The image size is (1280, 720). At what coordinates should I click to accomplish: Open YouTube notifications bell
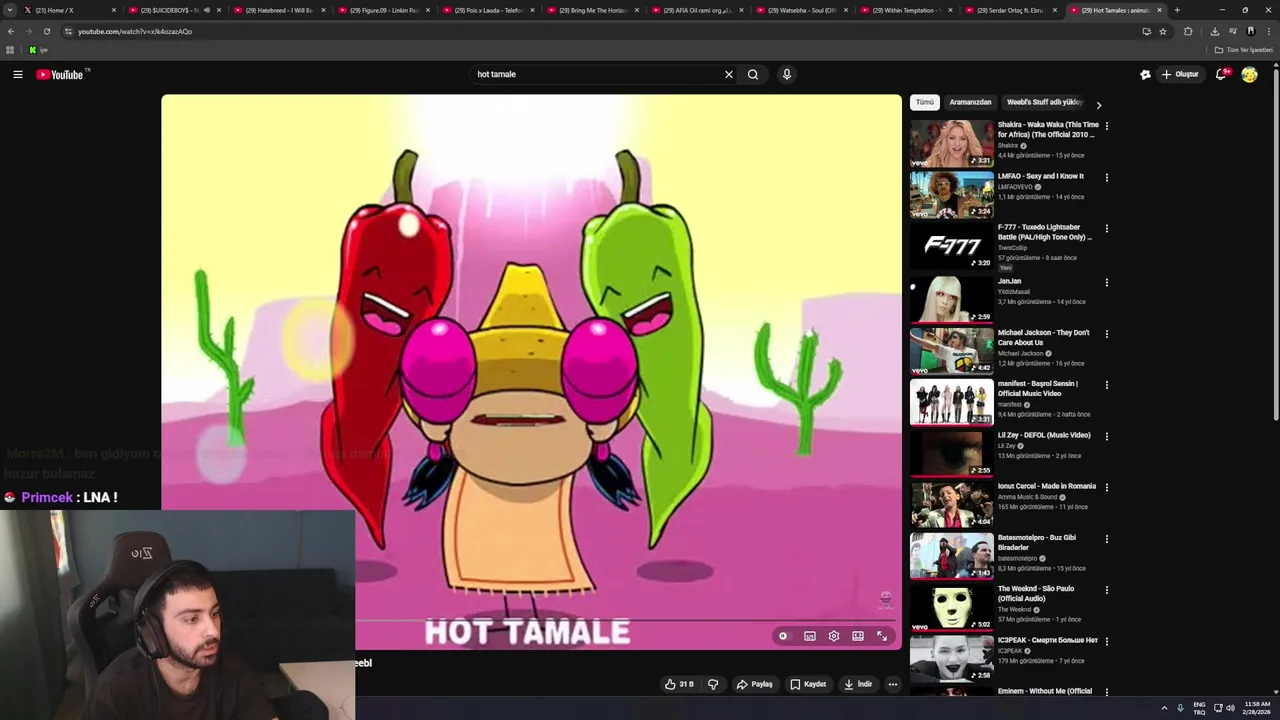[1221, 74]
